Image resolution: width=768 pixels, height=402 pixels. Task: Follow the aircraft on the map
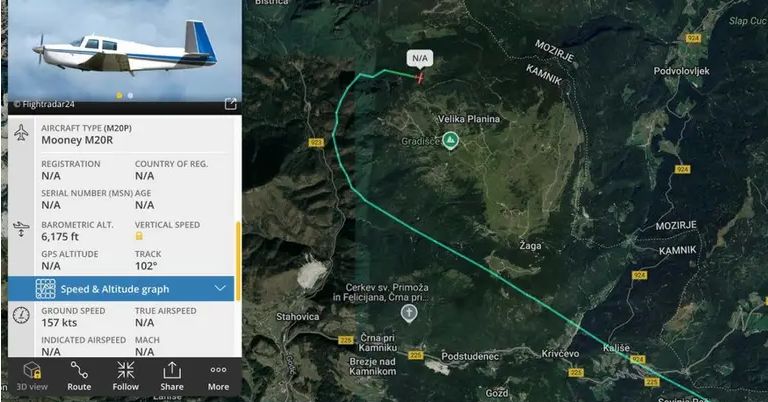tap(125, 376)
